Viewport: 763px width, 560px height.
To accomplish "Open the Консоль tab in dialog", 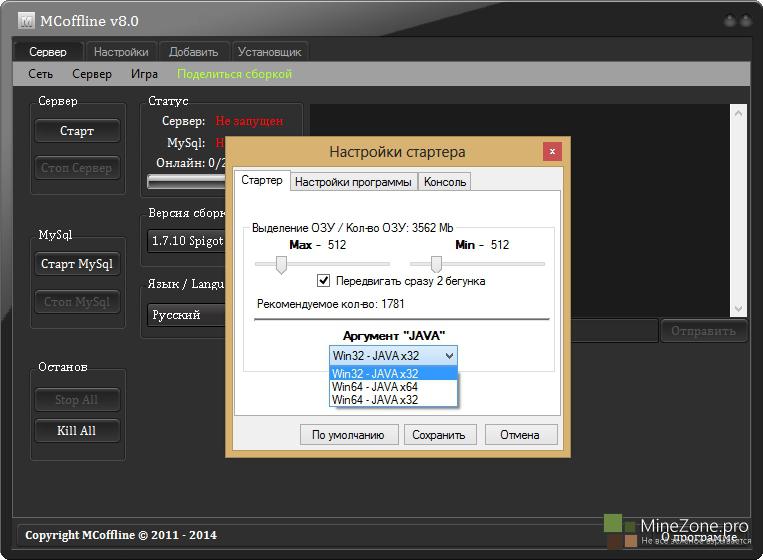I will (x=445, y=182).
